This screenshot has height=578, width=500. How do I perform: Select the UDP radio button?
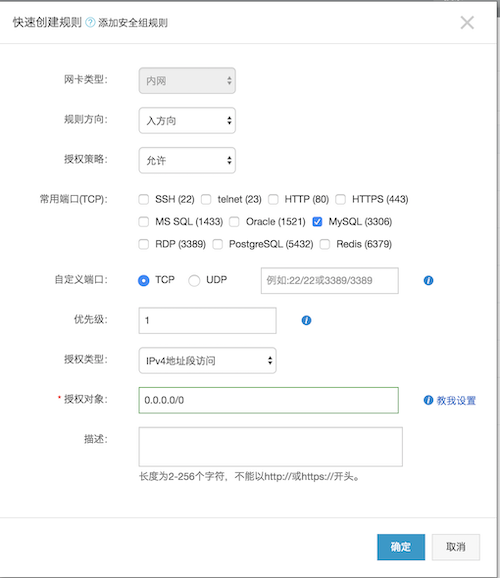click(x=194, y=281)
